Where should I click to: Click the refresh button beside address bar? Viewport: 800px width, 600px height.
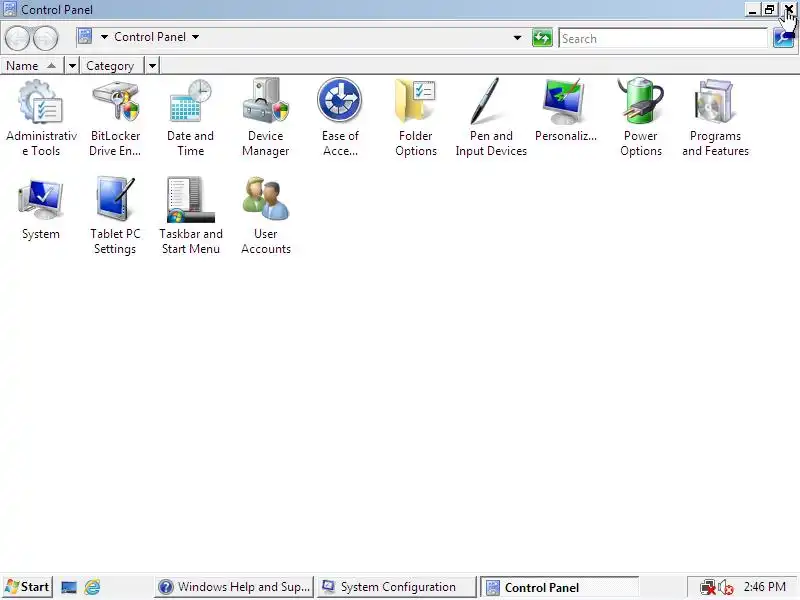coord(542,38)
